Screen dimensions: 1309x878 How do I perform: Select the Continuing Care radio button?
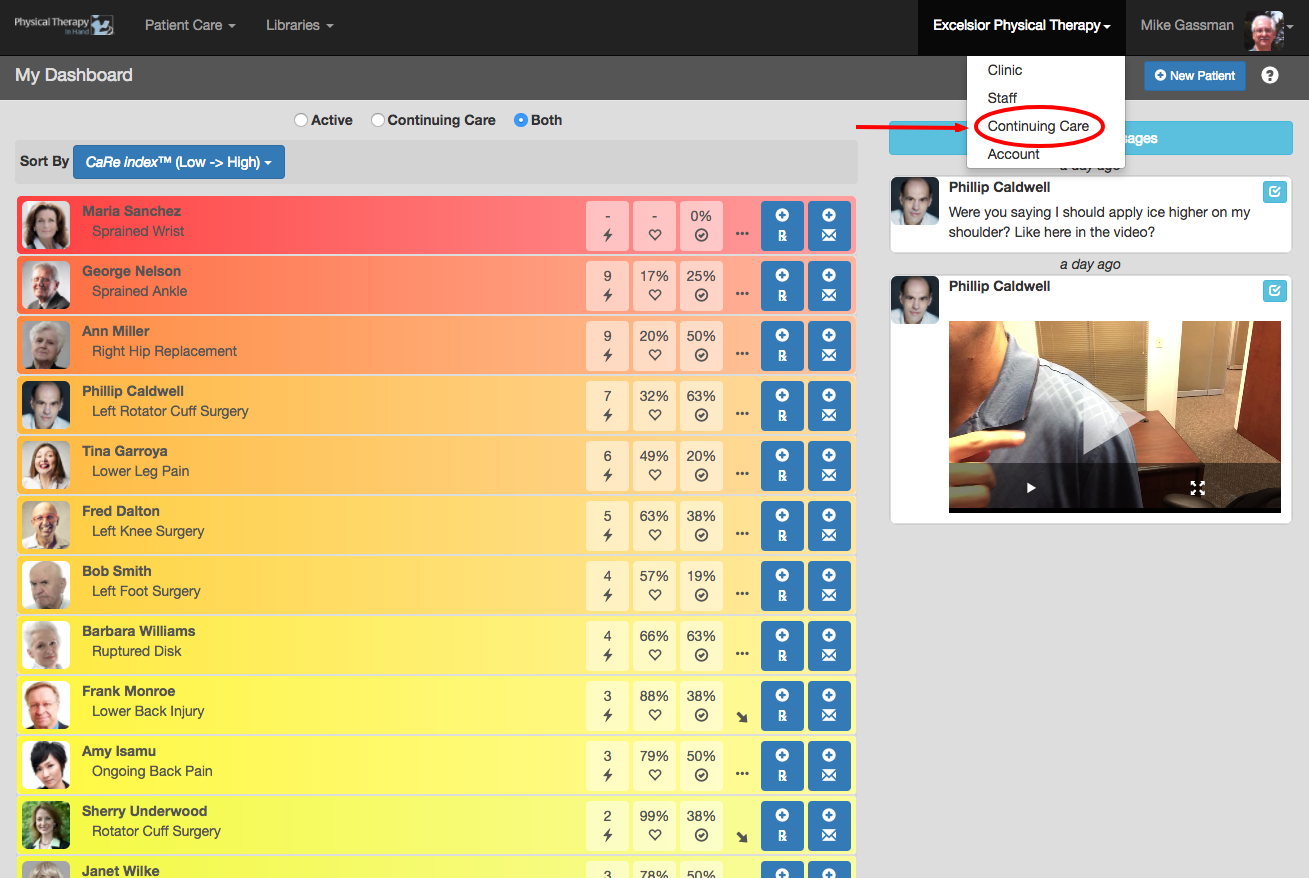(377, 120)
